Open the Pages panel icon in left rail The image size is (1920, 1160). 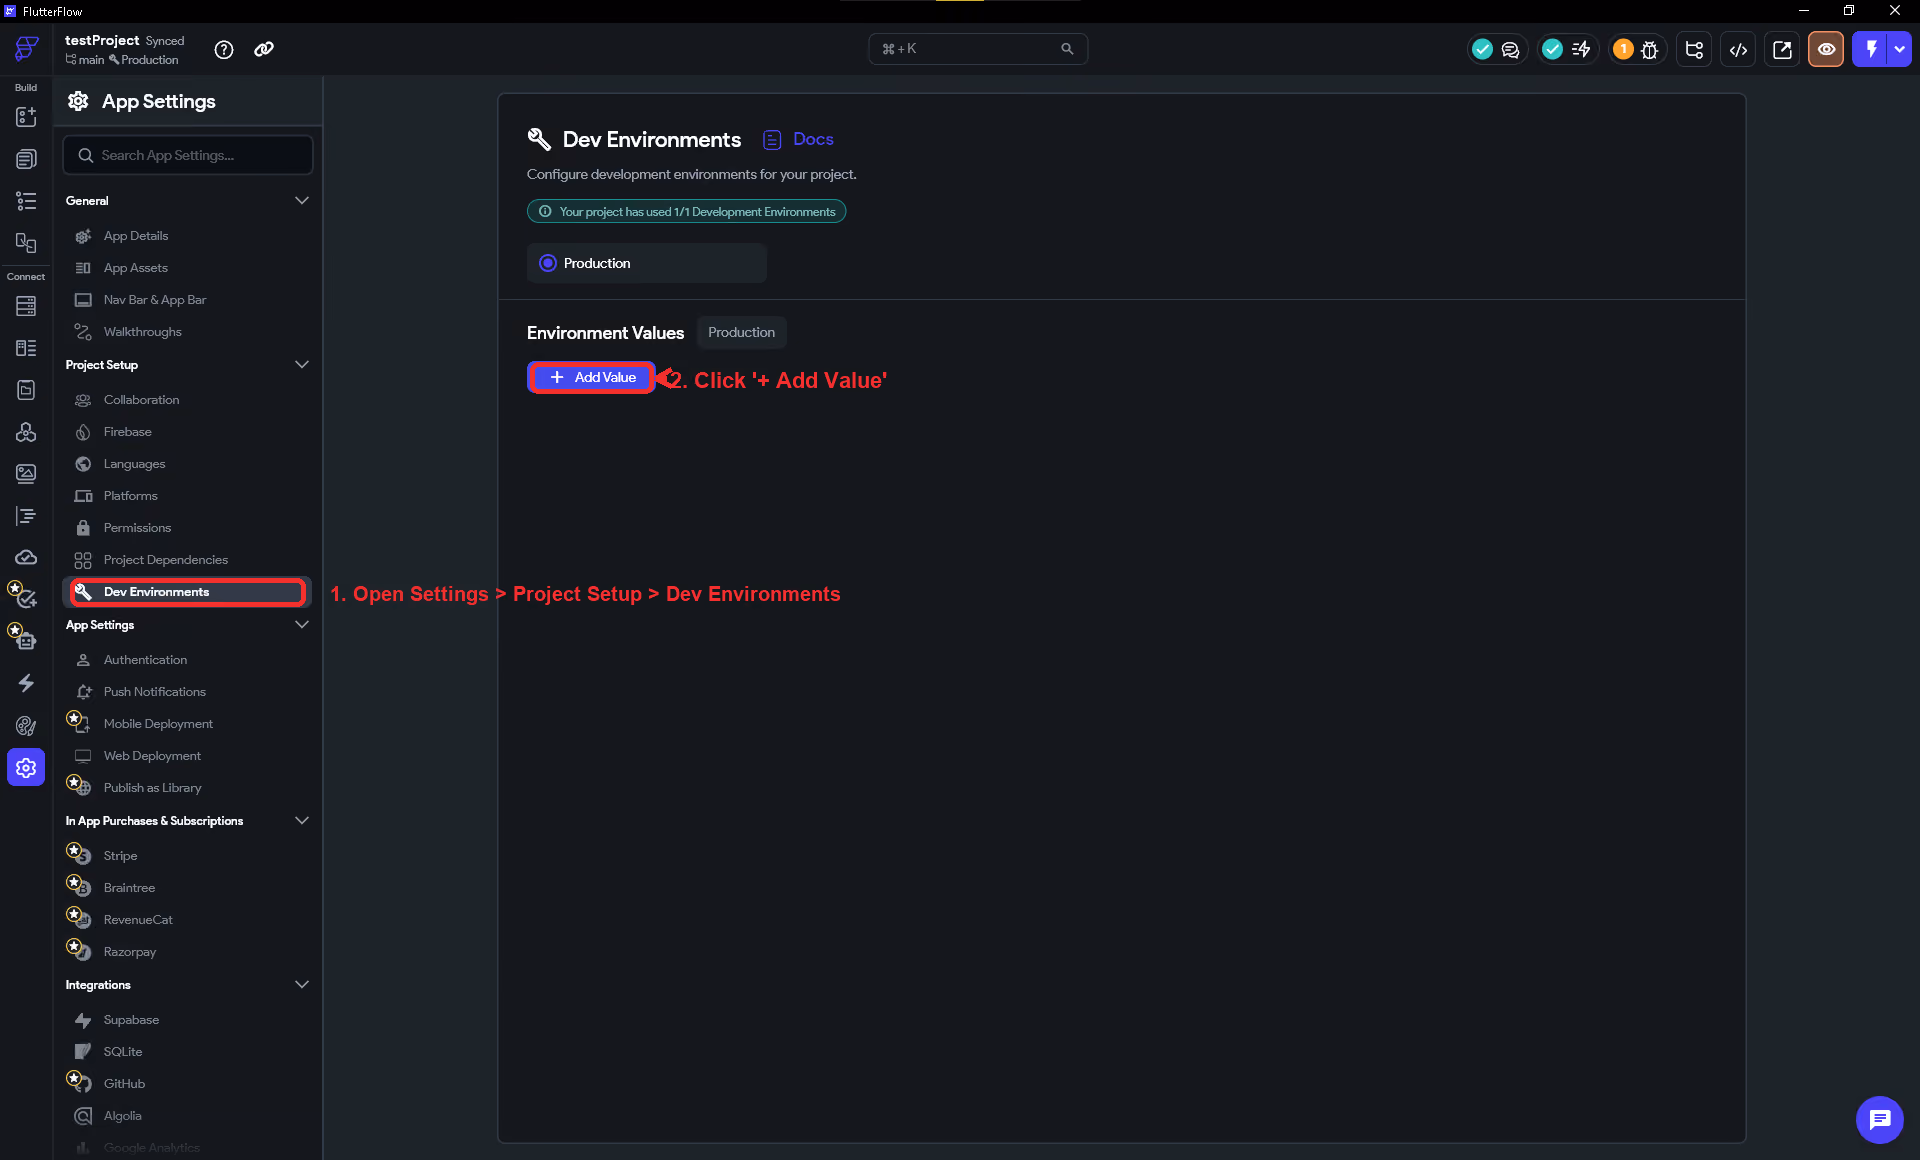[26, 159]
